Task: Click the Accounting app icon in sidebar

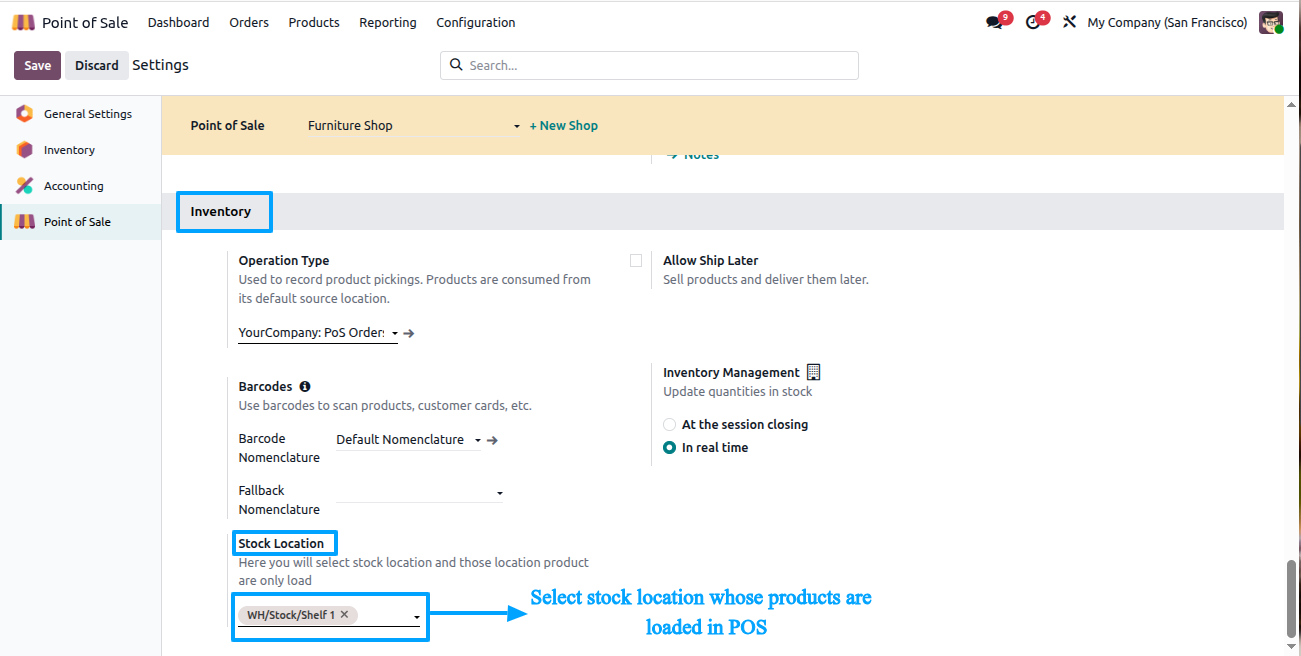Action: [25, 186]
